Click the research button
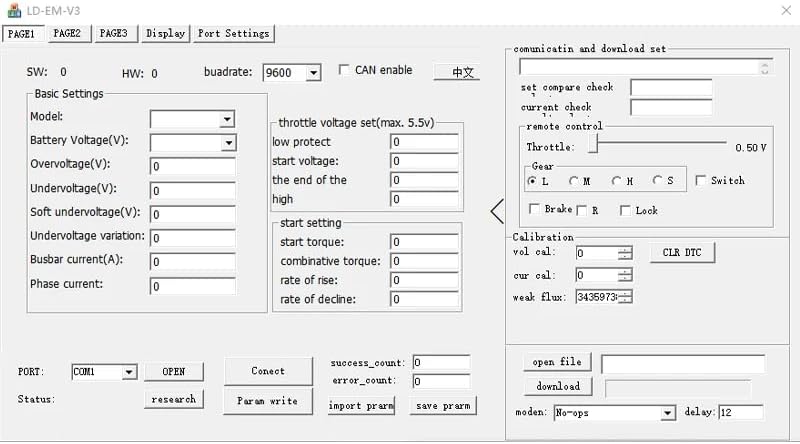 point(173,399)
